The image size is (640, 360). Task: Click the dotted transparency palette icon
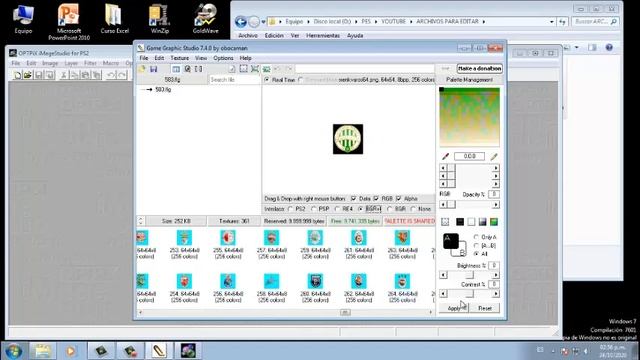[x=445, y=222]
